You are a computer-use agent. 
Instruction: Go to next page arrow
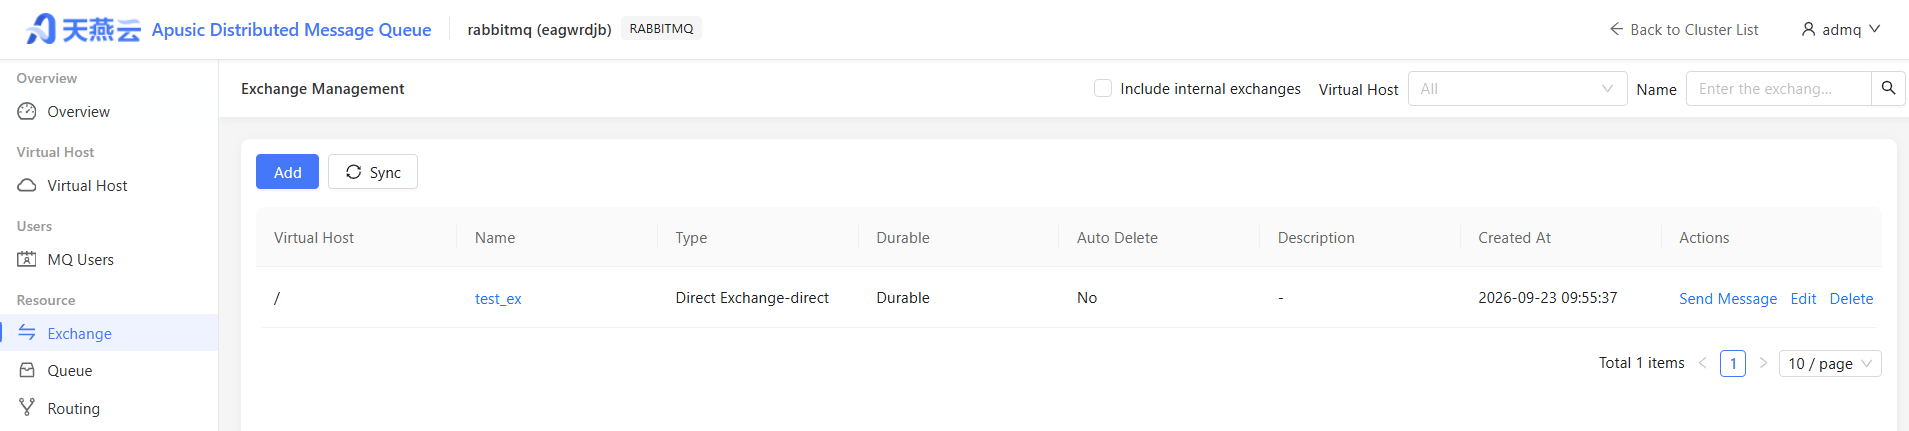(x=1763, y=363)
